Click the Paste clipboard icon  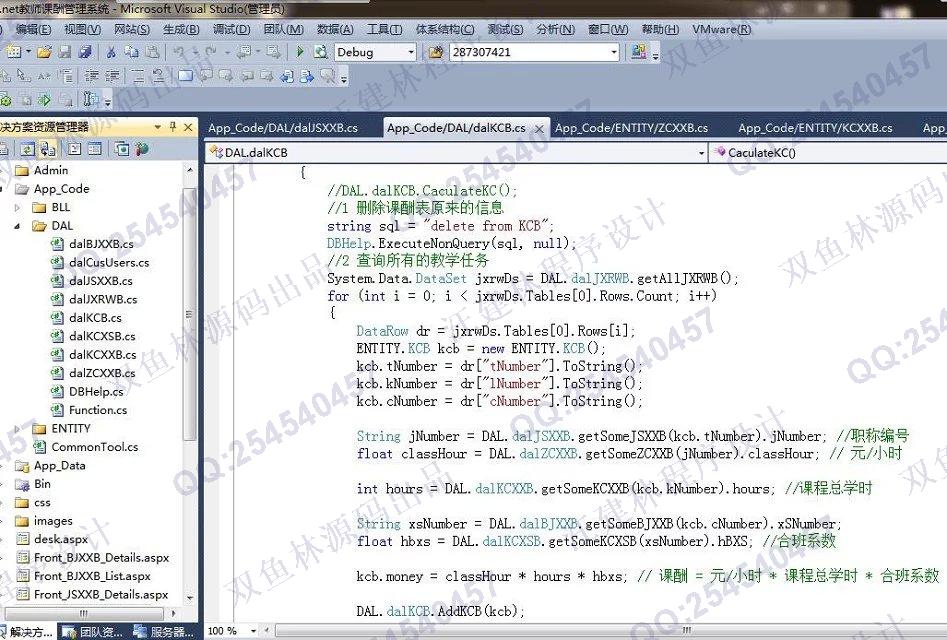152,52
